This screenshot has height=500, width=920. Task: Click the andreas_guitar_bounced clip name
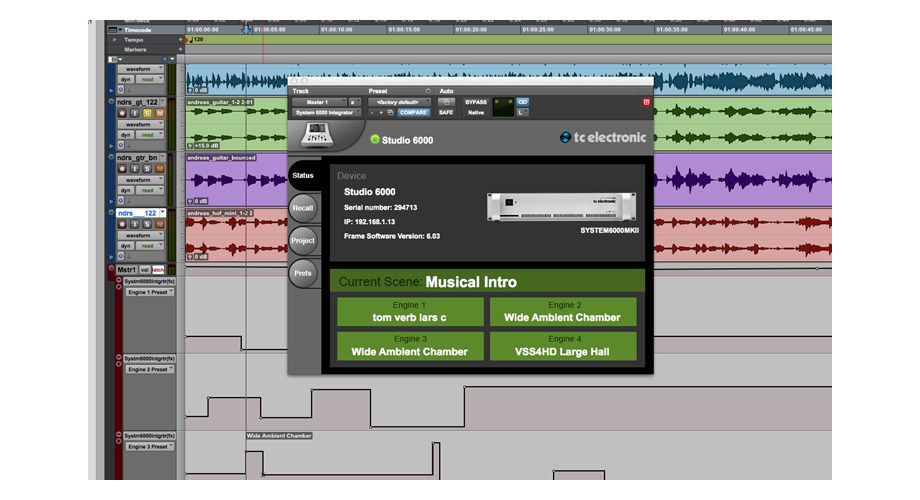(221, 158)
